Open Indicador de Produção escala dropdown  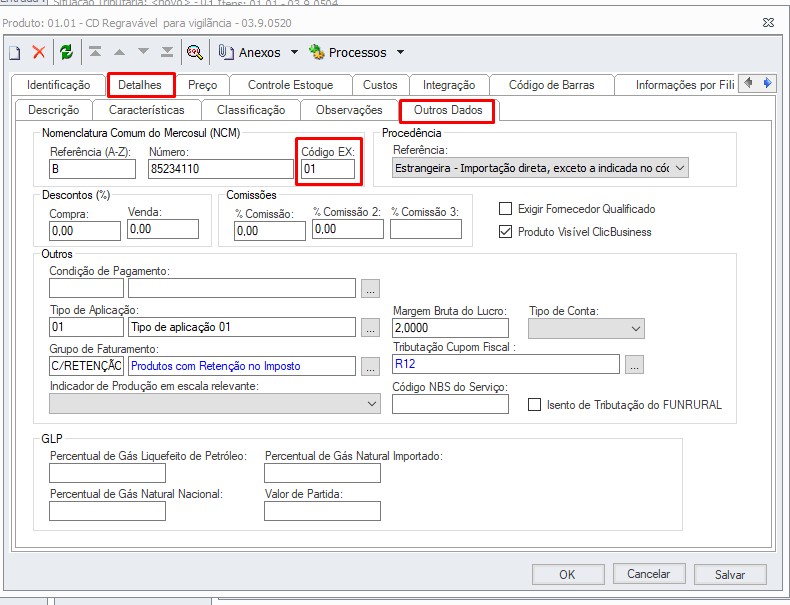215,404
